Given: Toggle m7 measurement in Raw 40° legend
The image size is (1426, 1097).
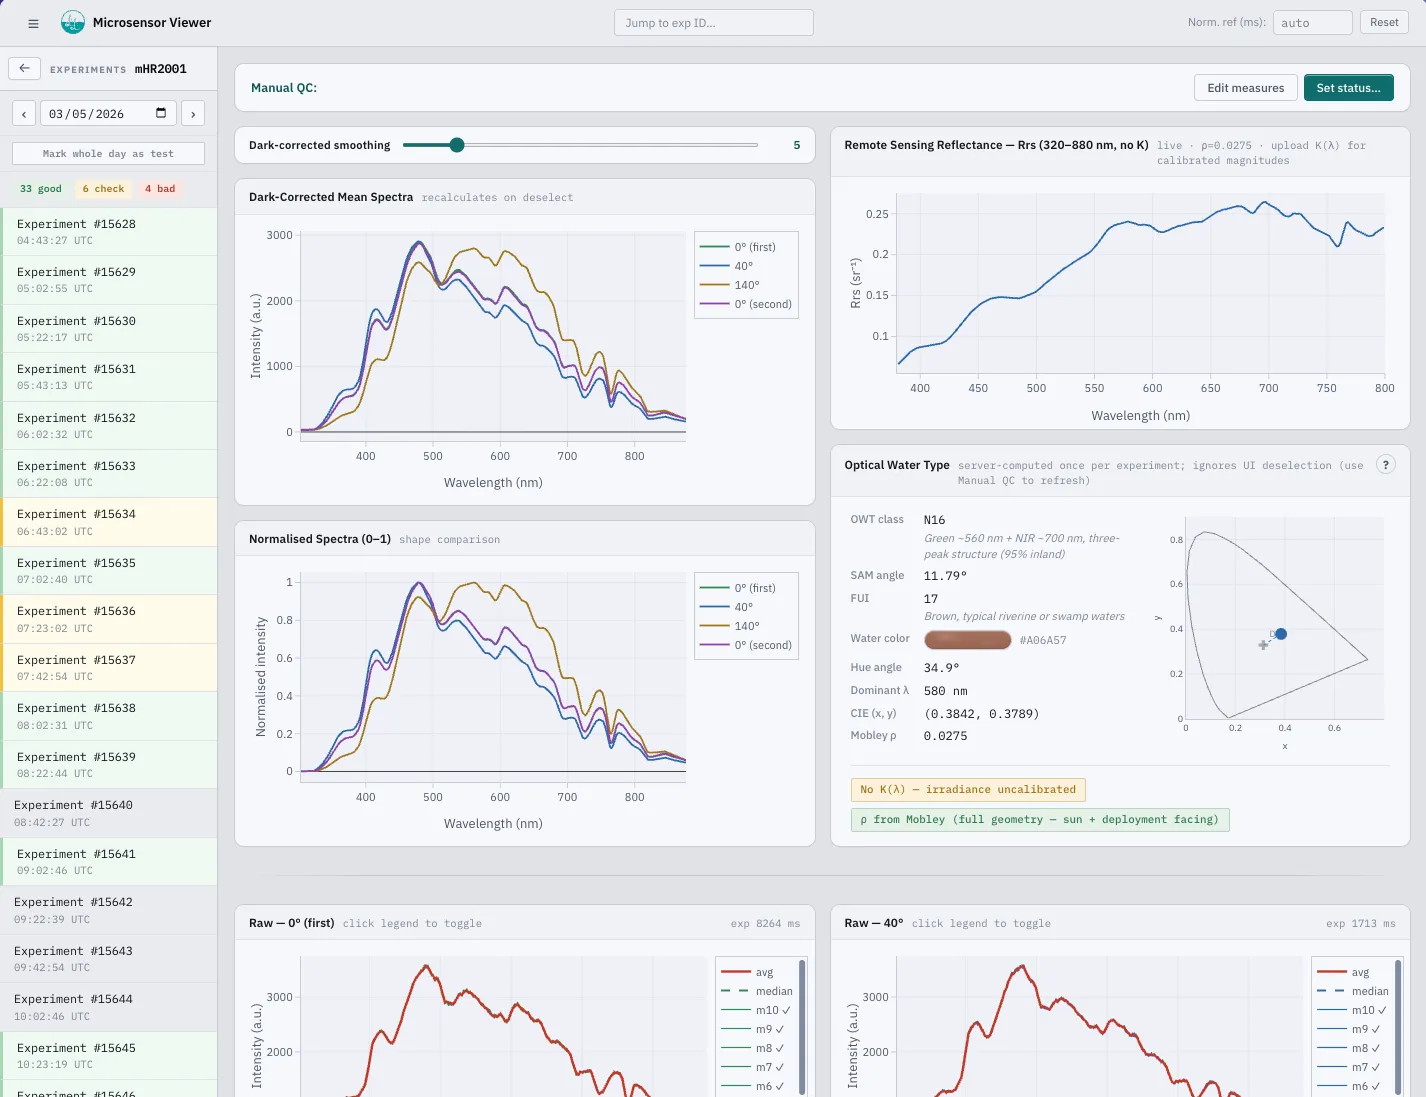Looking at the screenshot, I should pos(1352,1067).
